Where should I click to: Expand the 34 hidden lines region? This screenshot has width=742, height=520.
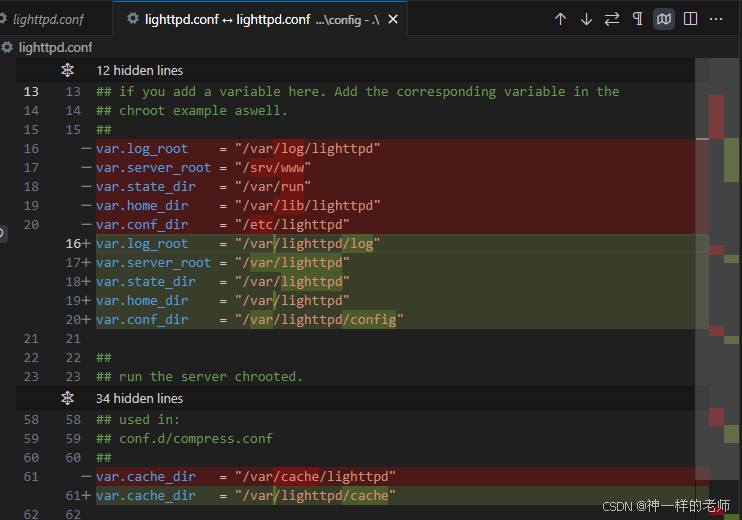[68, 398]
